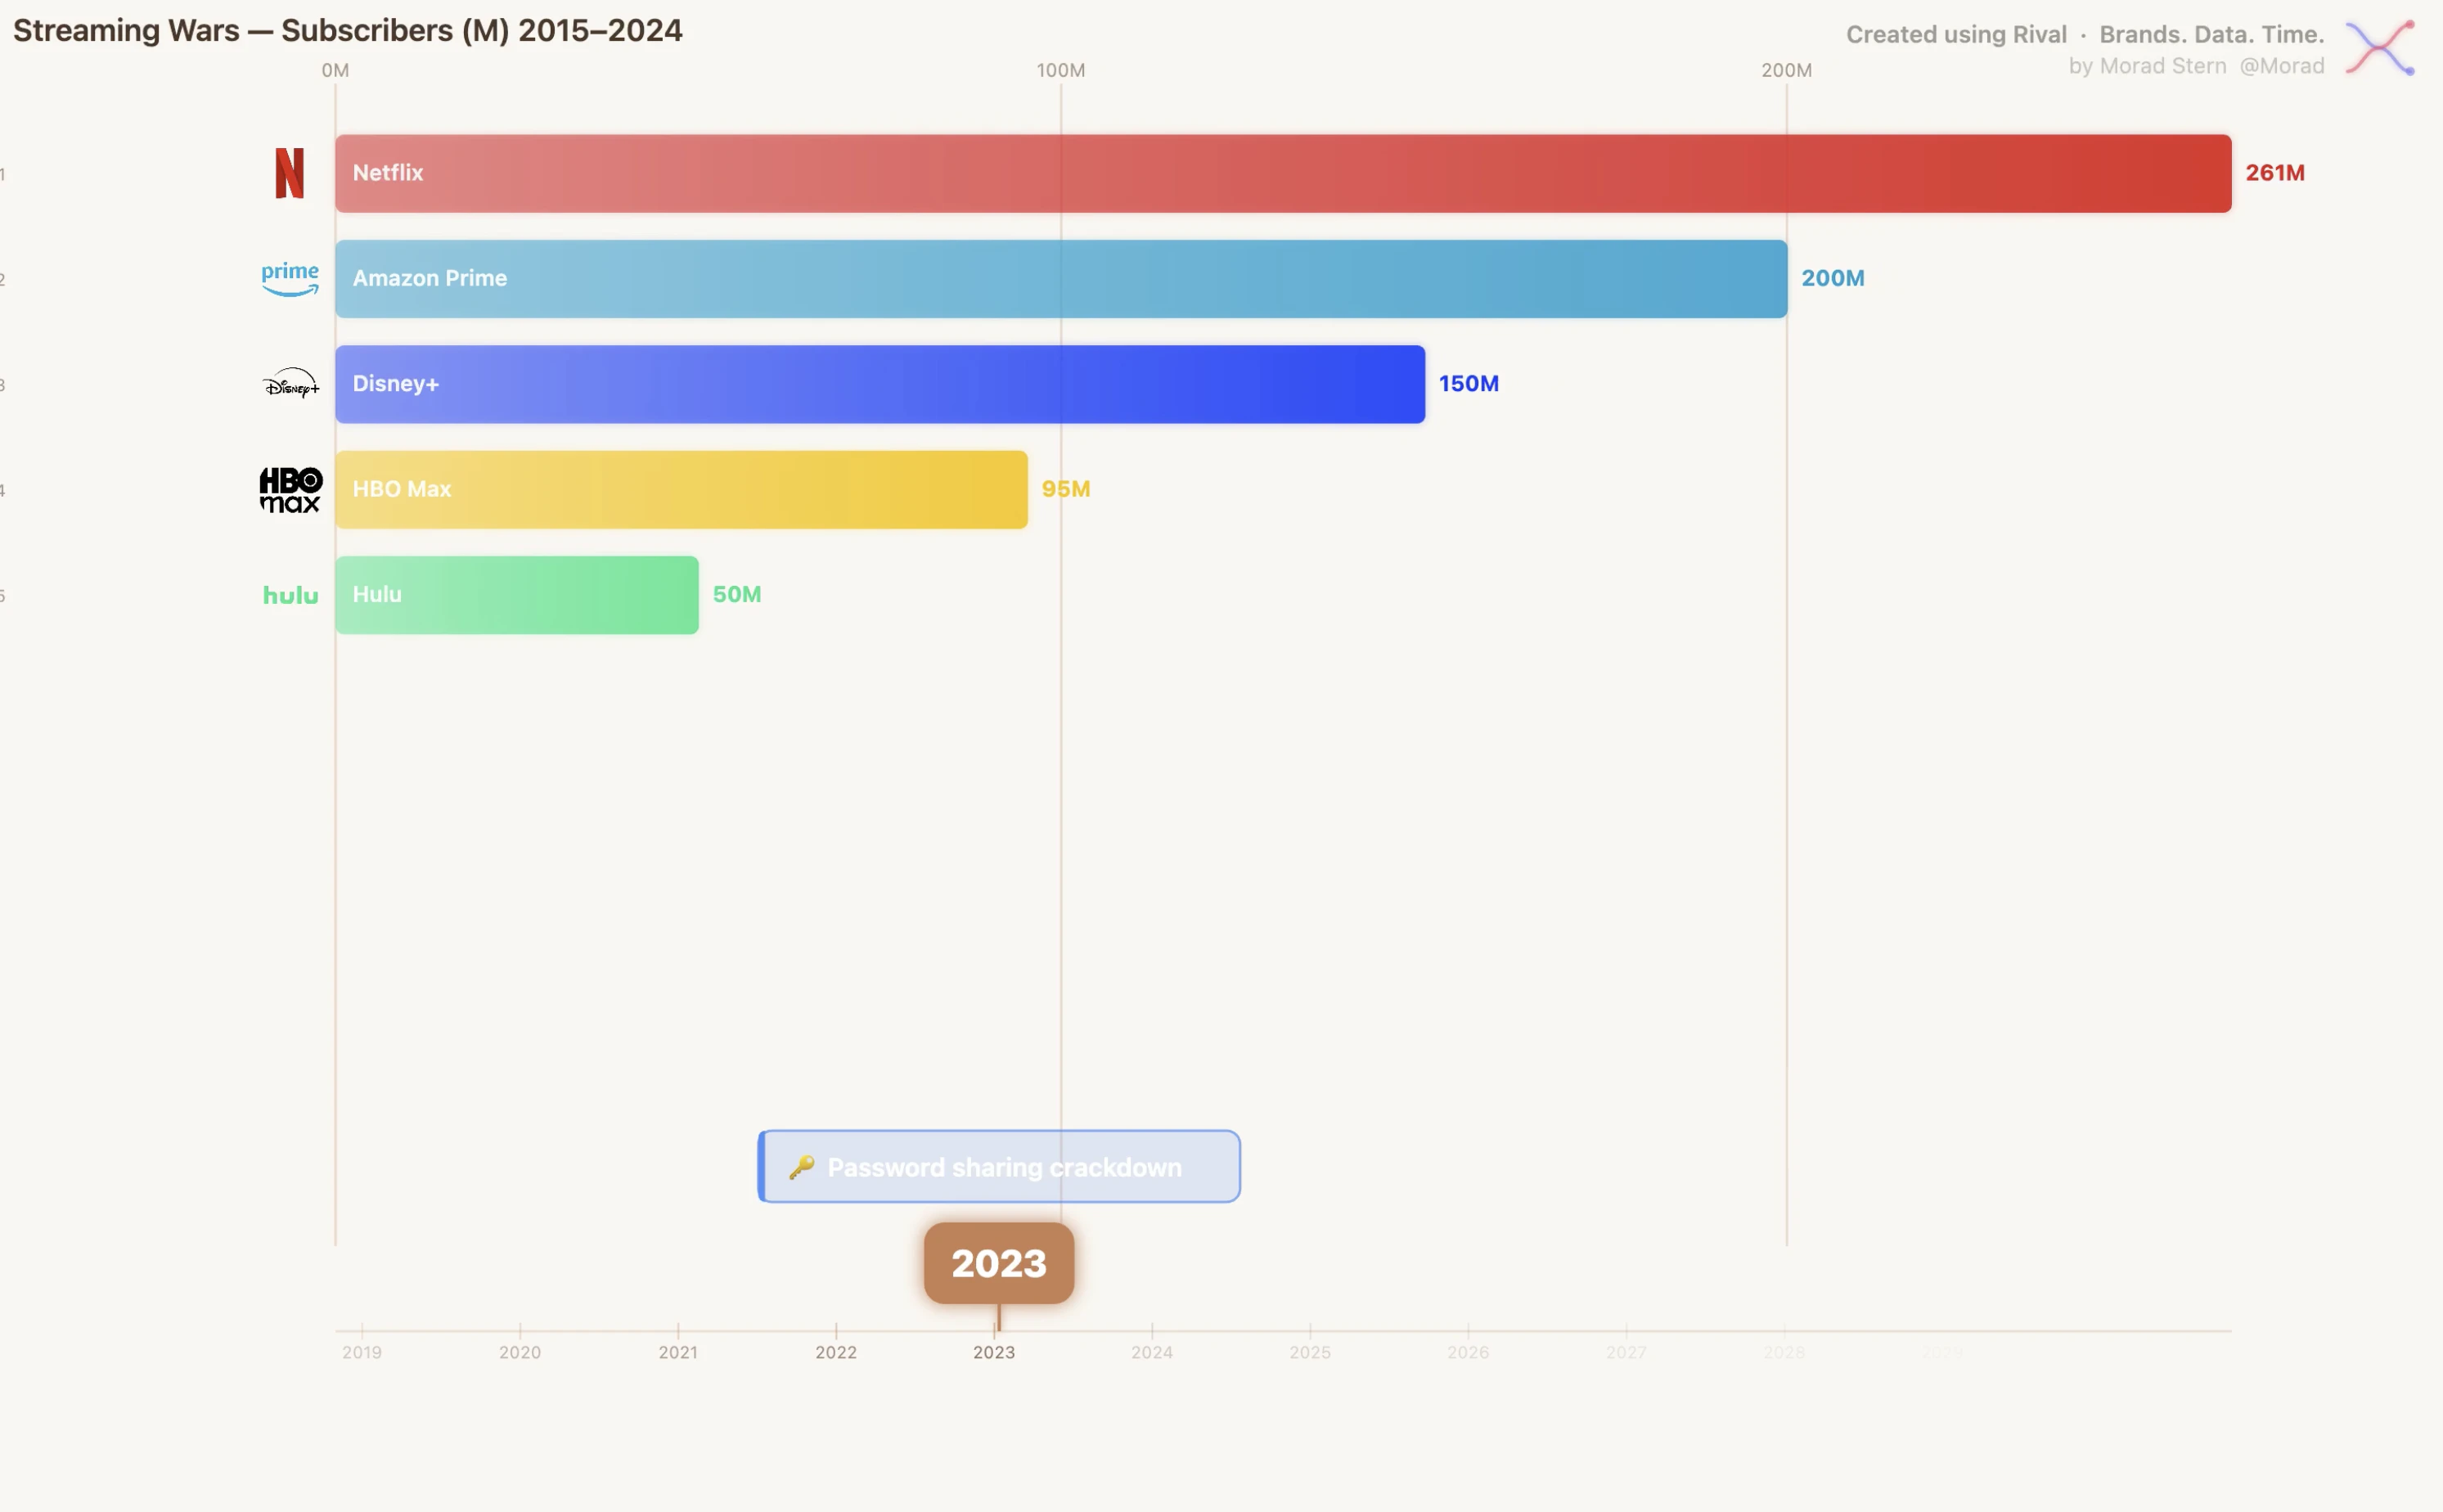Jump to 2025 on the timeline
The height and width of the screenshot is (1512, 2443).
[1310, 1352]
